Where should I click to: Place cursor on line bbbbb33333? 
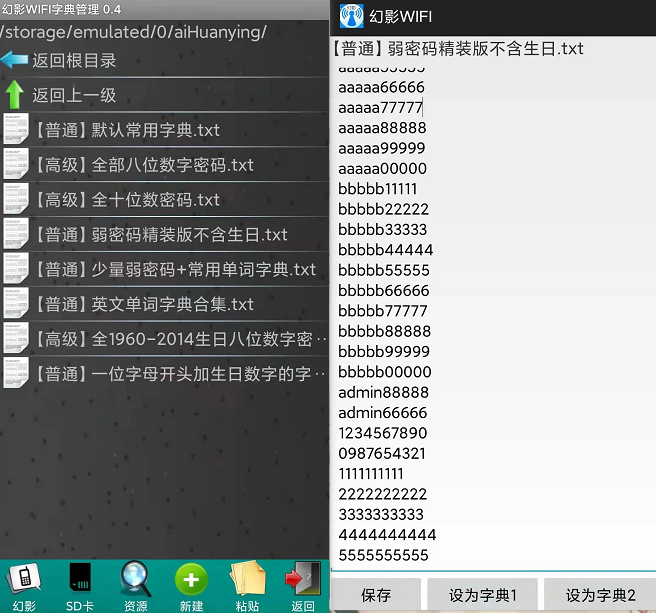(382, 230)
